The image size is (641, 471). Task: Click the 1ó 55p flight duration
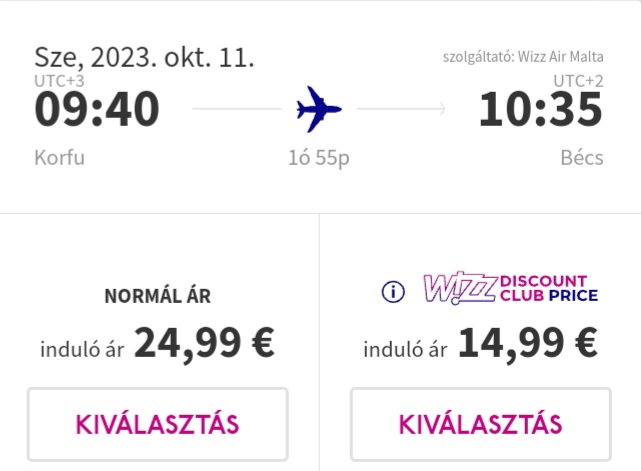click(319, 158)
